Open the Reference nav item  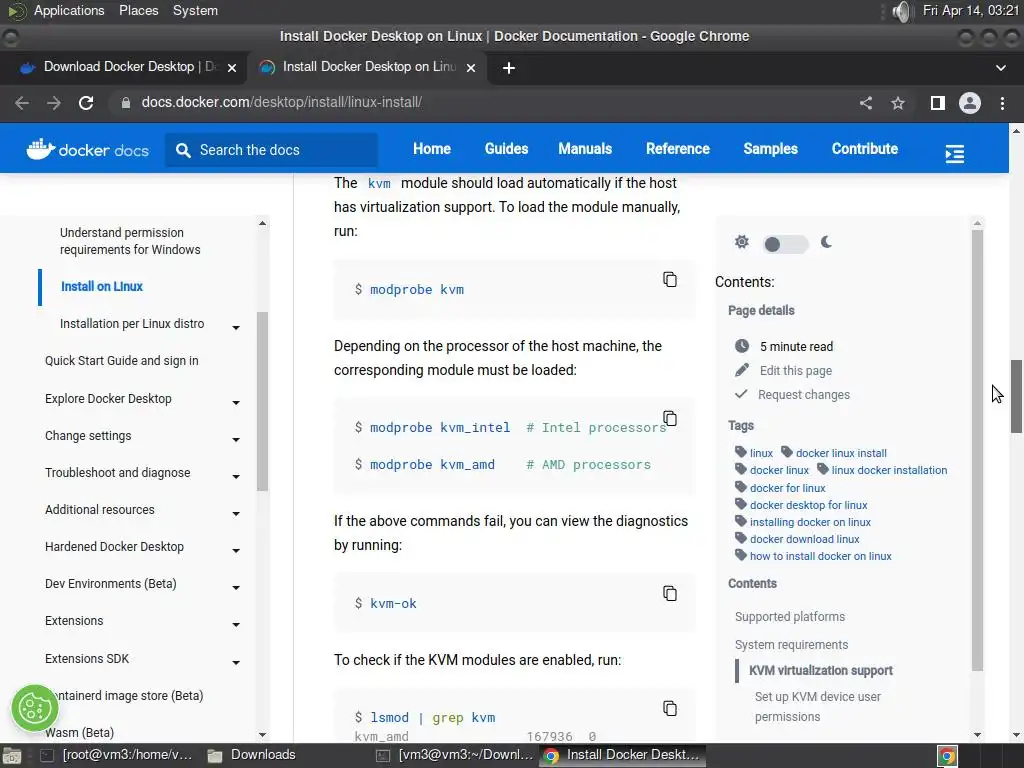click(677, 149)
